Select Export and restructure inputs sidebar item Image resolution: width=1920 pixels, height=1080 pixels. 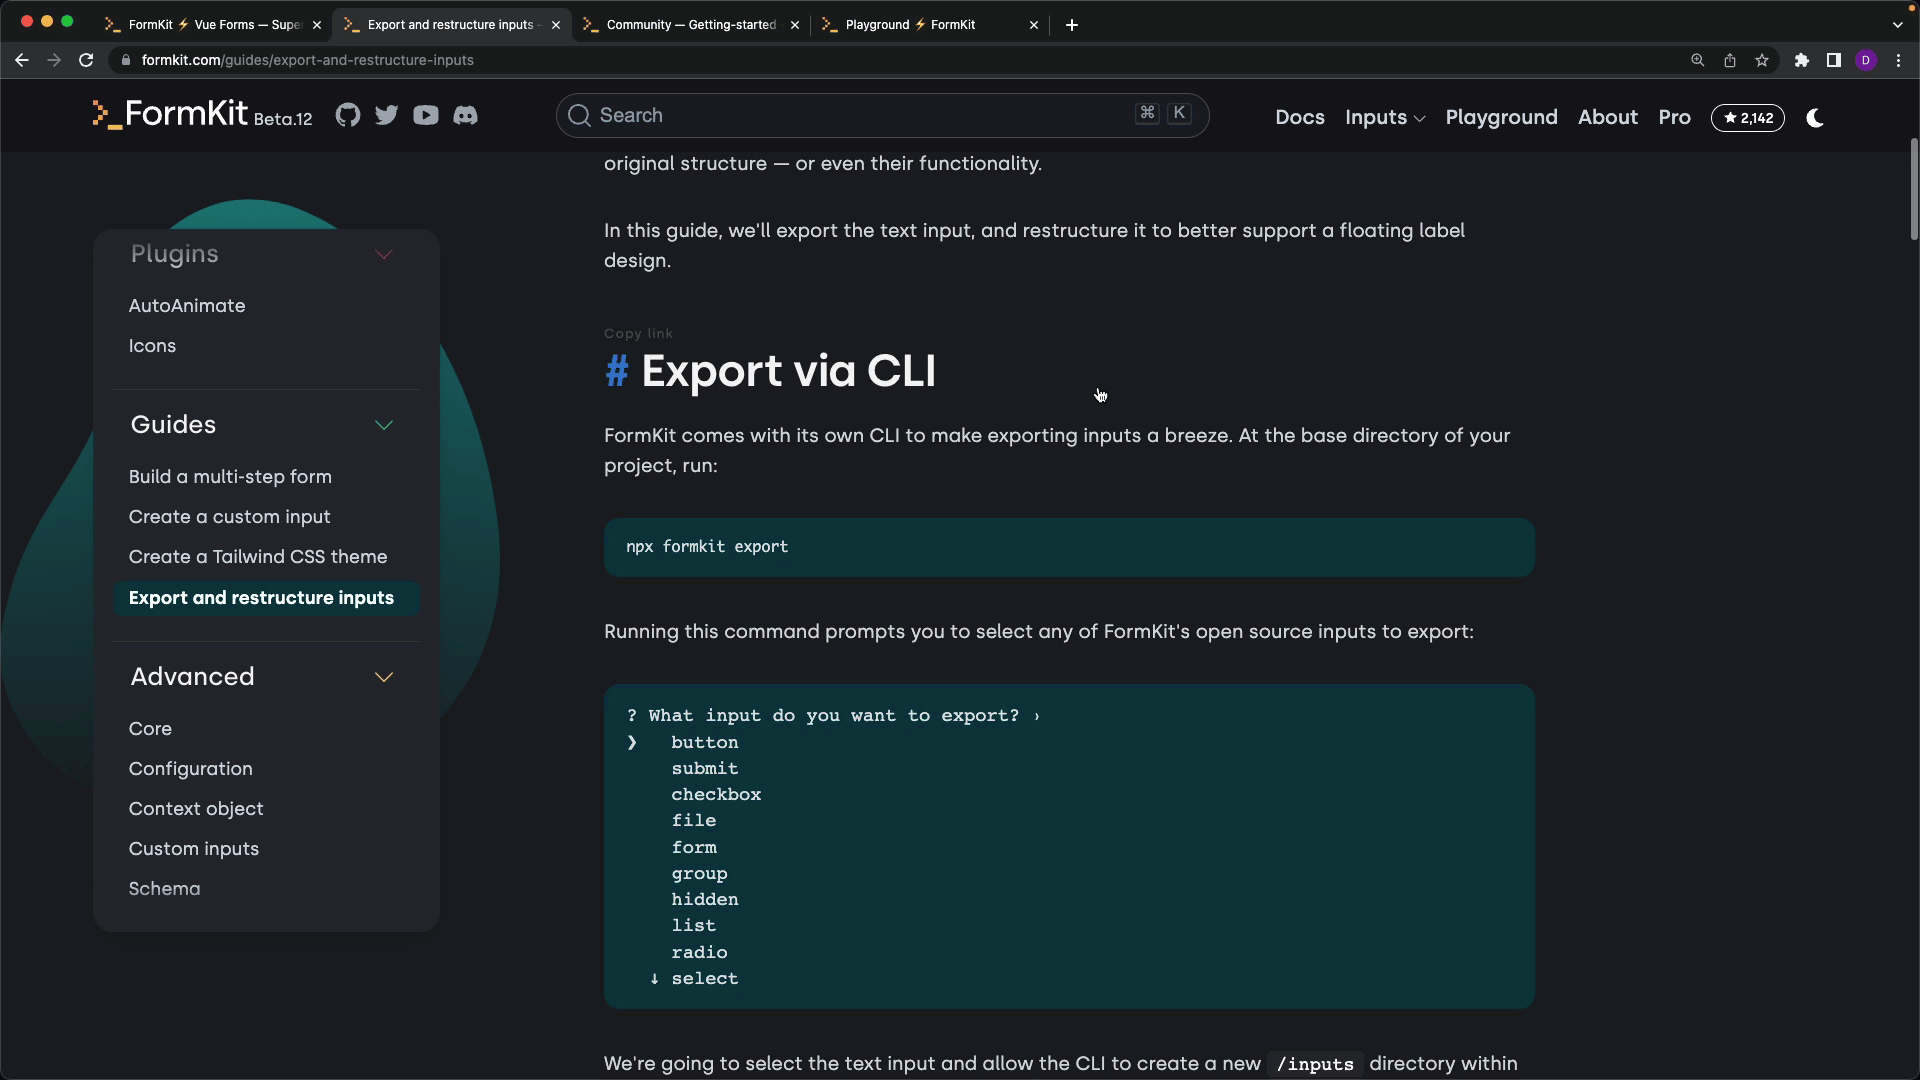[x=265, y=598]
